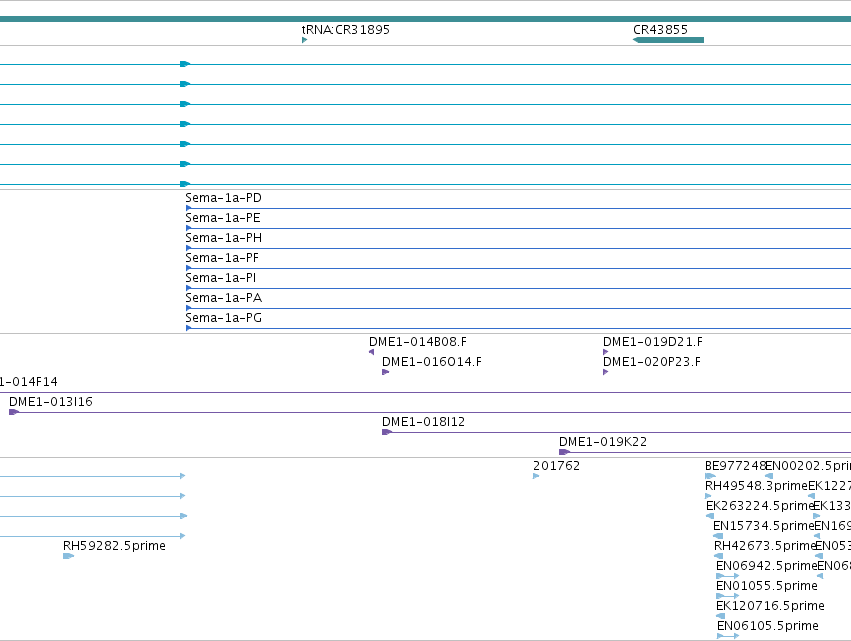The height and width of the screenshot is (641, 851).
Task: Click the DME1-019D21.F label
Action: [x=652, y=342]
